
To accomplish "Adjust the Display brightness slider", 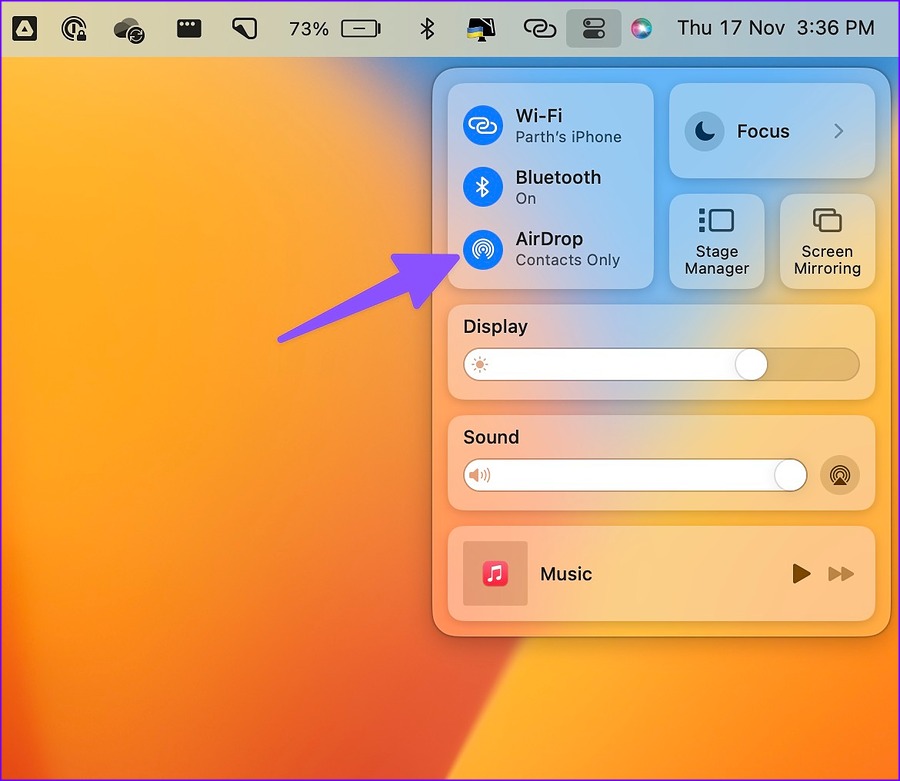I will [x=751, y=365].
